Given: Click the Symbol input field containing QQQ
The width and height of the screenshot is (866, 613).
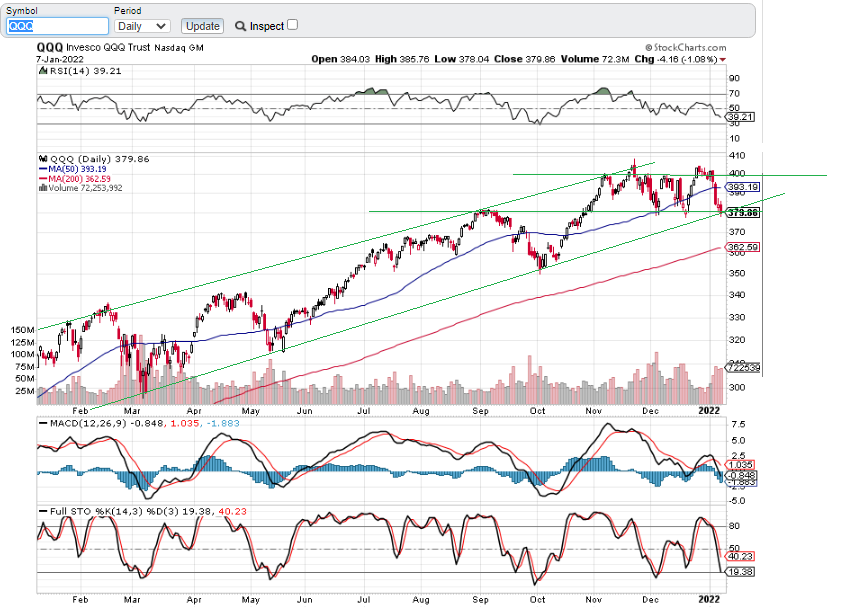Looking at the screenshot, I should (x=57, y=26).
